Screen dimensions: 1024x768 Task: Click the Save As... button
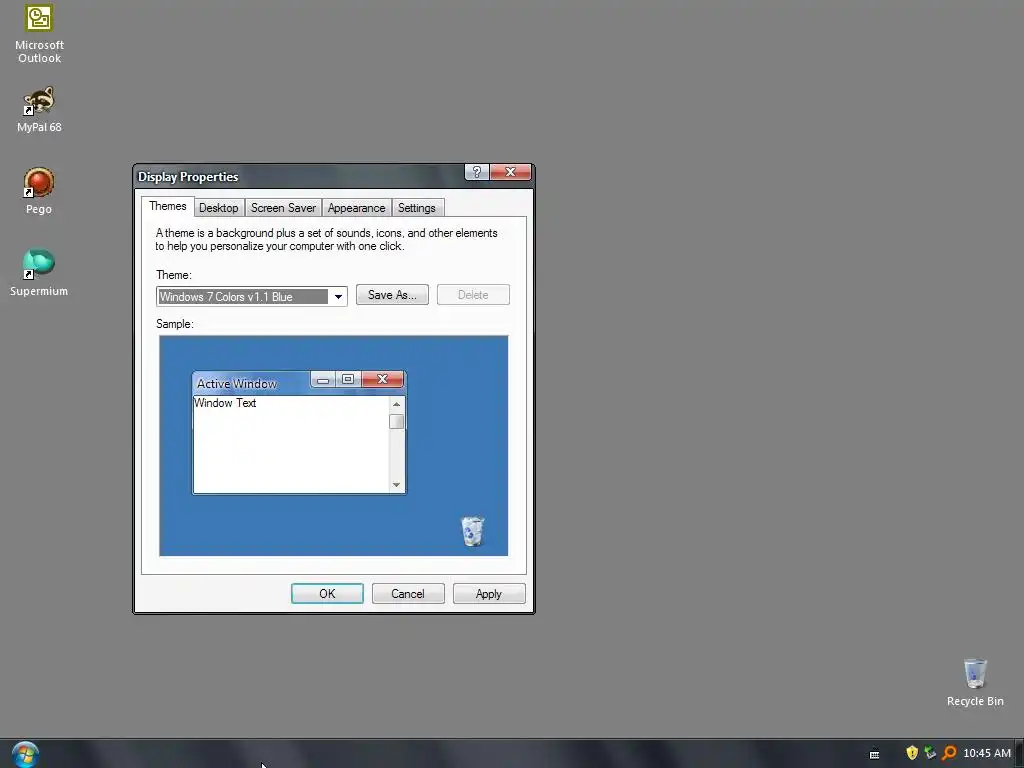(x=392, y=295)
